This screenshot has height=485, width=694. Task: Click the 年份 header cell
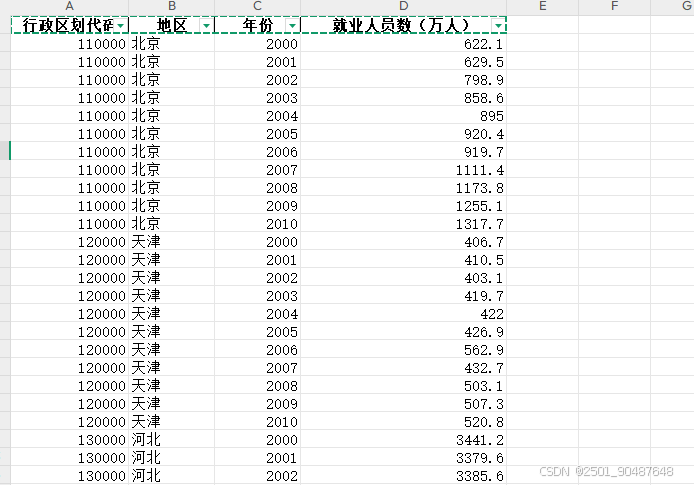pos(258,25)
